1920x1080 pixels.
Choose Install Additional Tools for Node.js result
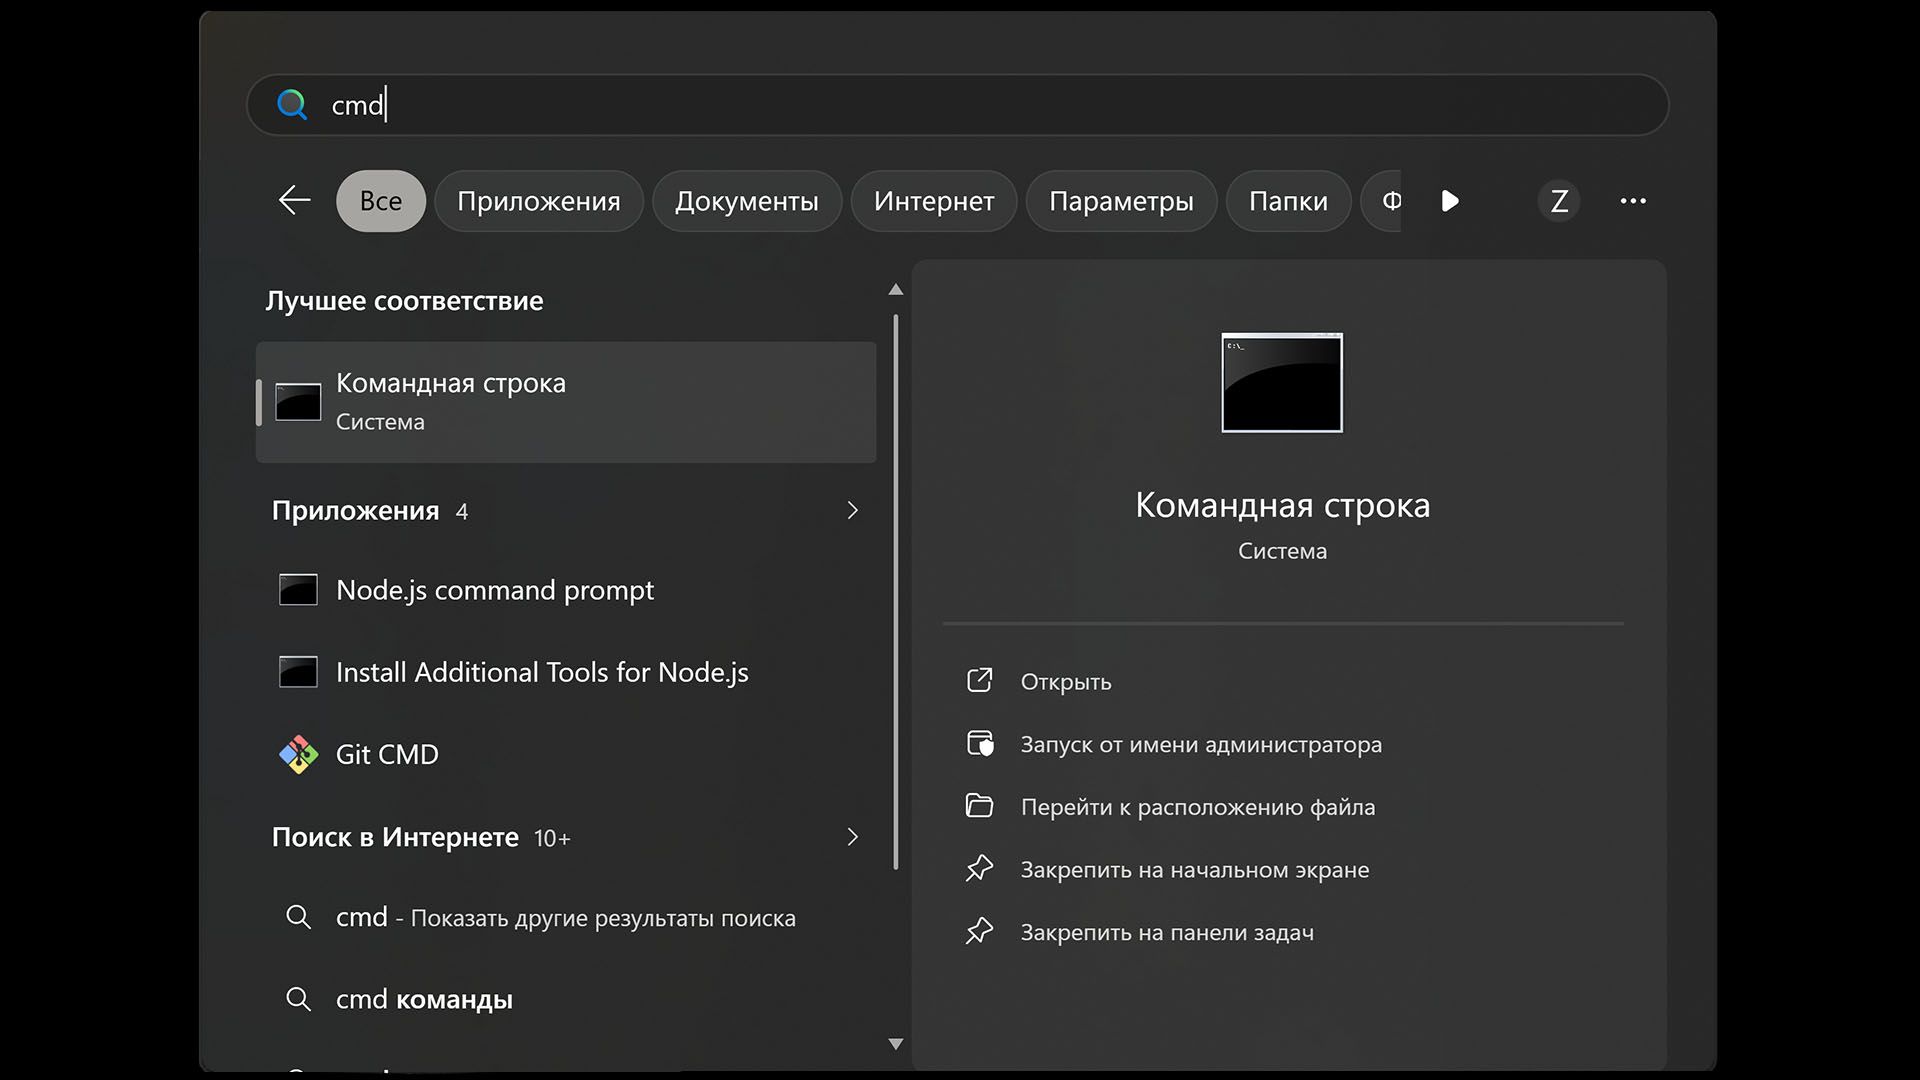[x=542, y=673]
